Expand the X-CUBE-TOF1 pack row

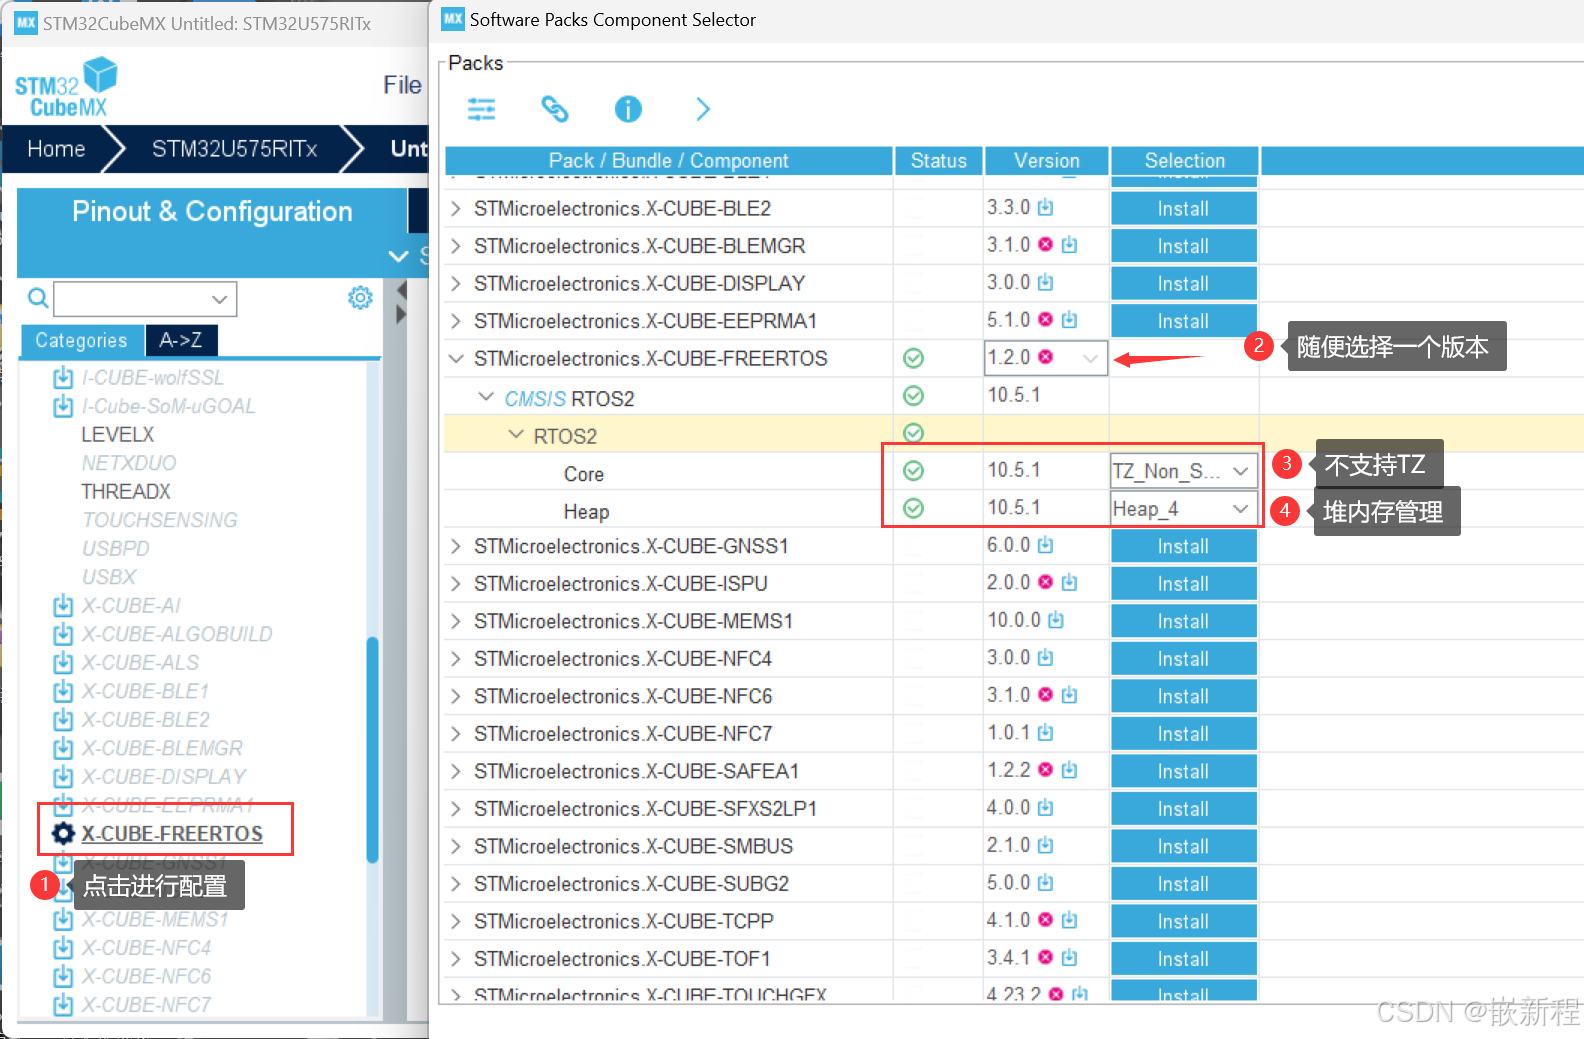[456, 958]
